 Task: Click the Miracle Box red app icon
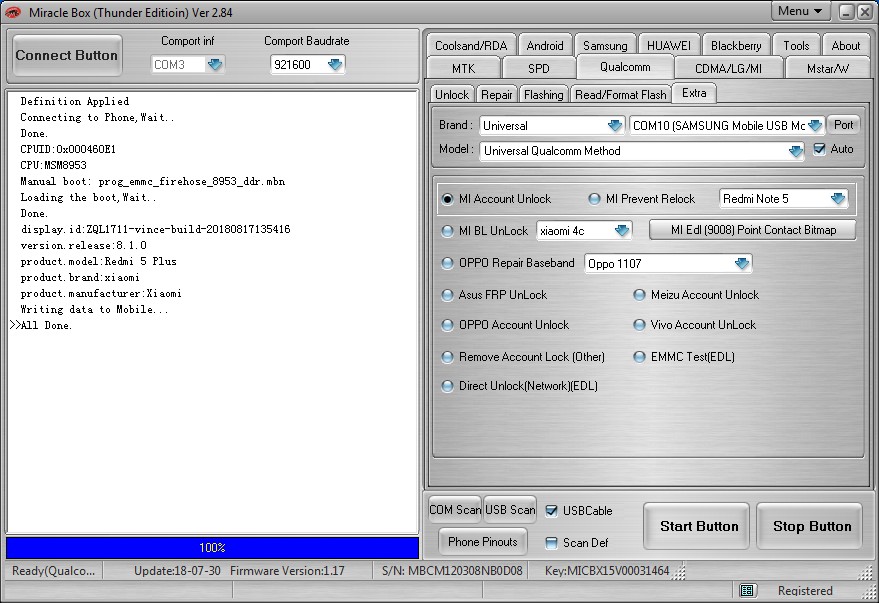point(13,12)
